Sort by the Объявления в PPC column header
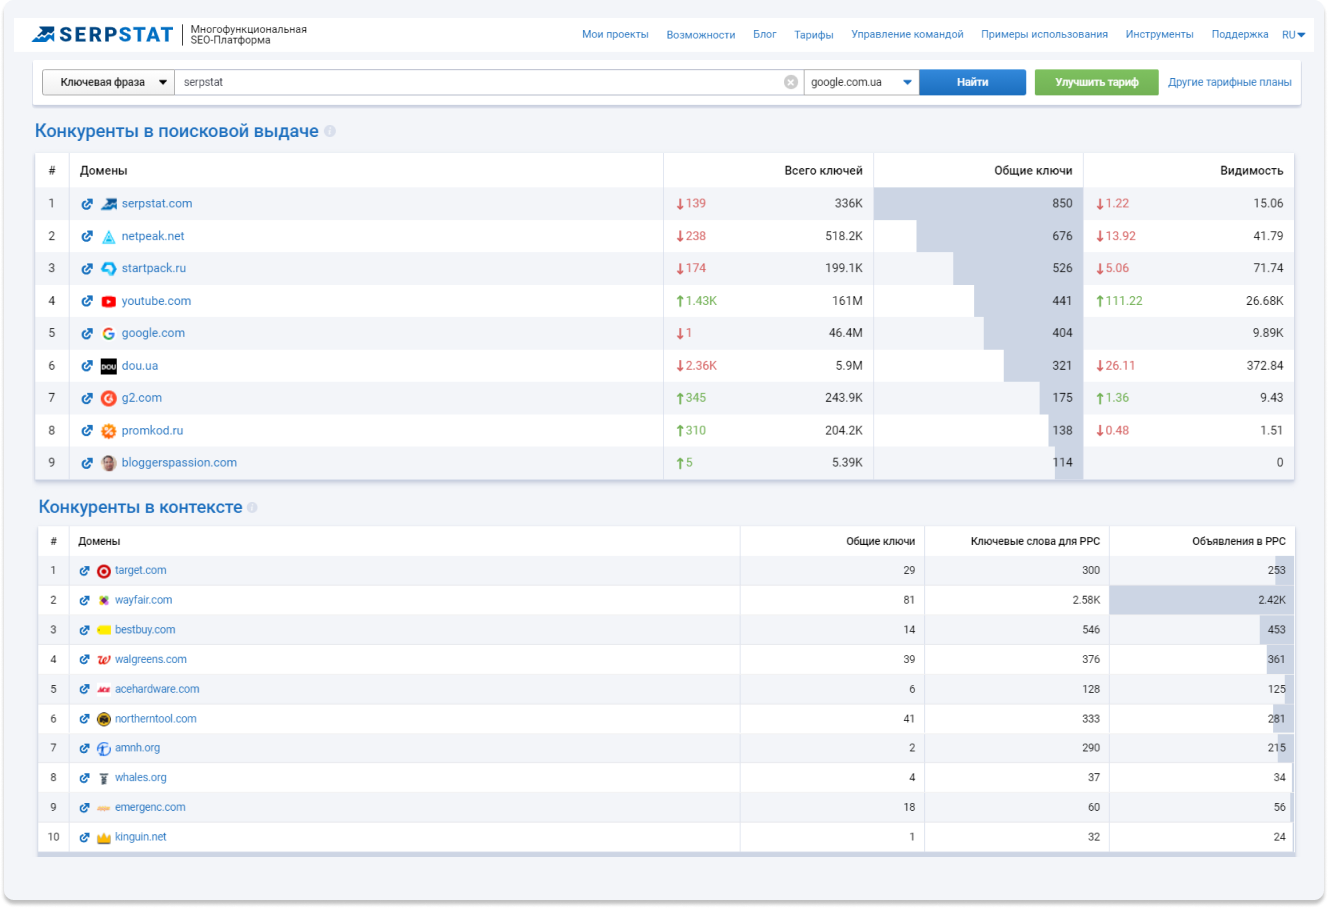 click(x=1239, y=541)
